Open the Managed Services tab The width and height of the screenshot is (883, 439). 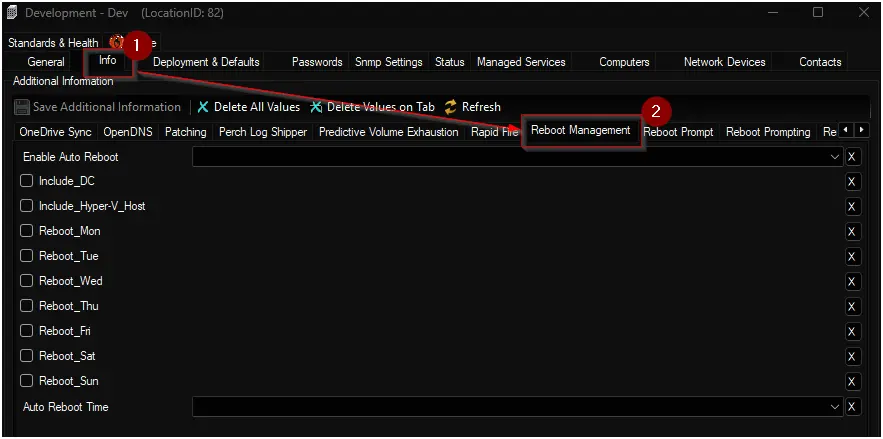coord(521,62)
